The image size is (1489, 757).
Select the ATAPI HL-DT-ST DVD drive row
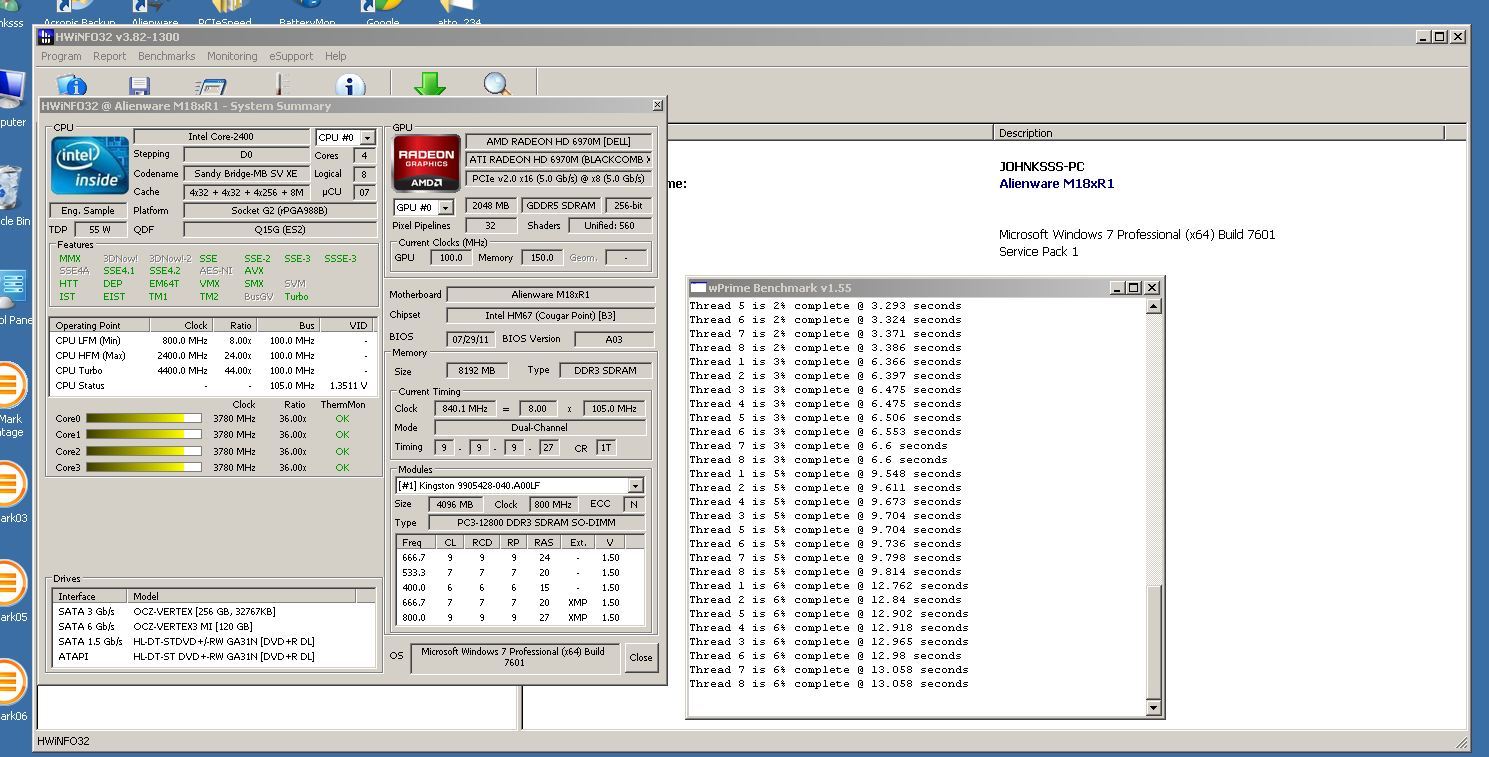tap(214, 657)
